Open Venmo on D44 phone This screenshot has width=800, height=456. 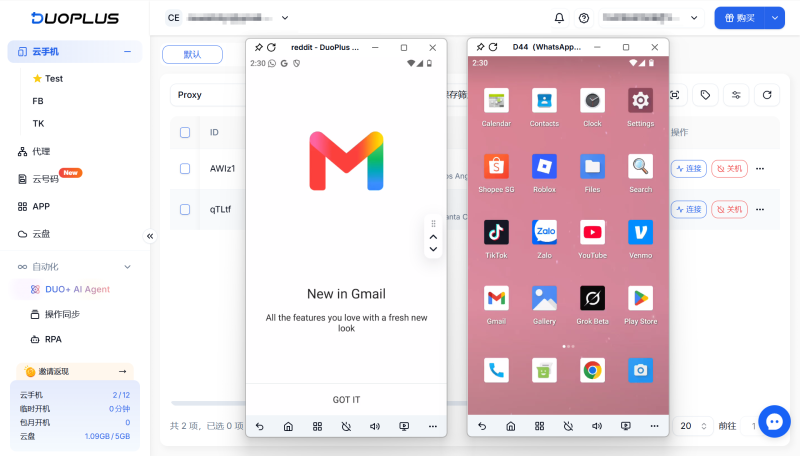[640, 233]
